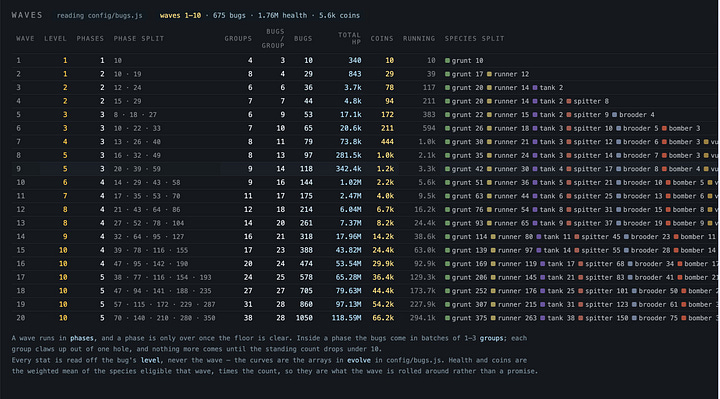Click the 118.59M total HP cell

346,318
